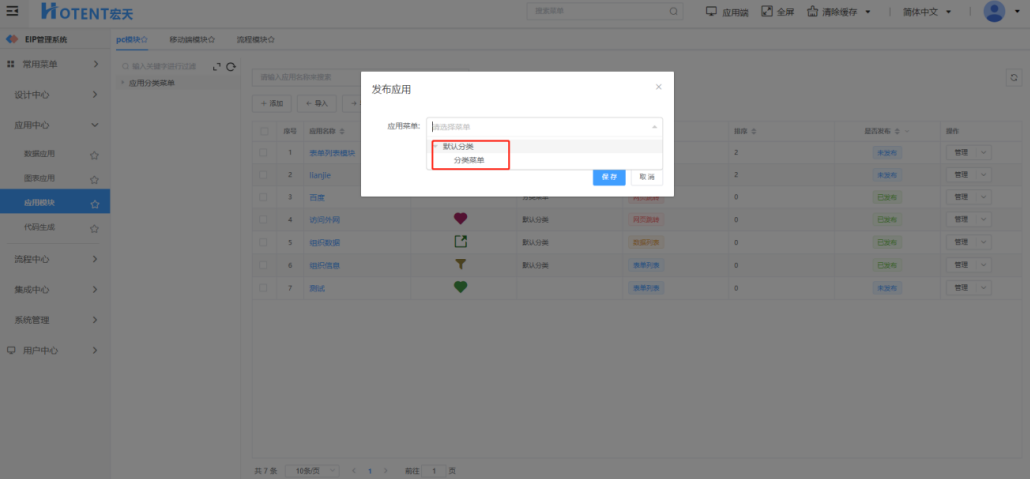Click the 管理 button in the 组织信息 row
1030x479 pixels.
pos(962,265)
